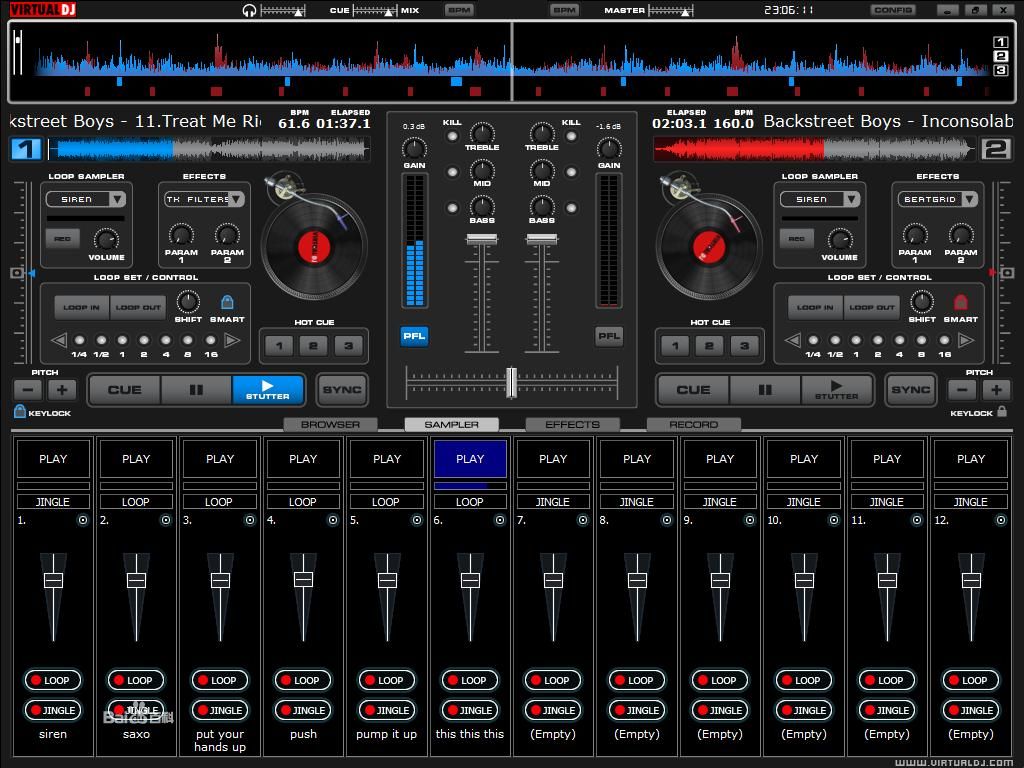
Task: Click SYNC button on deck 2
Action: pos(910,390)
